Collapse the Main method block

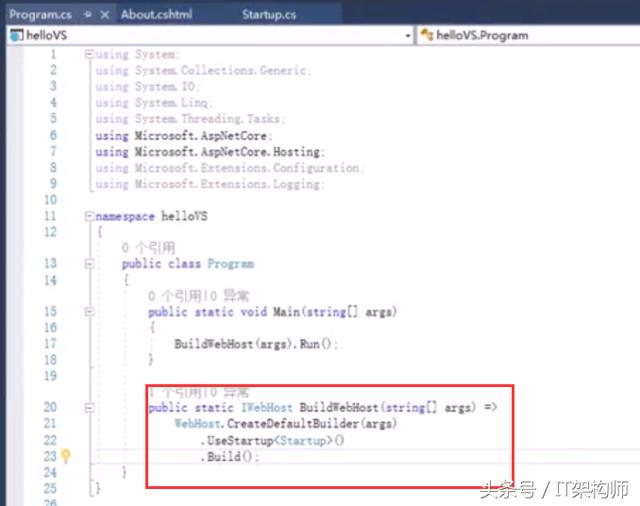(89, 312)
